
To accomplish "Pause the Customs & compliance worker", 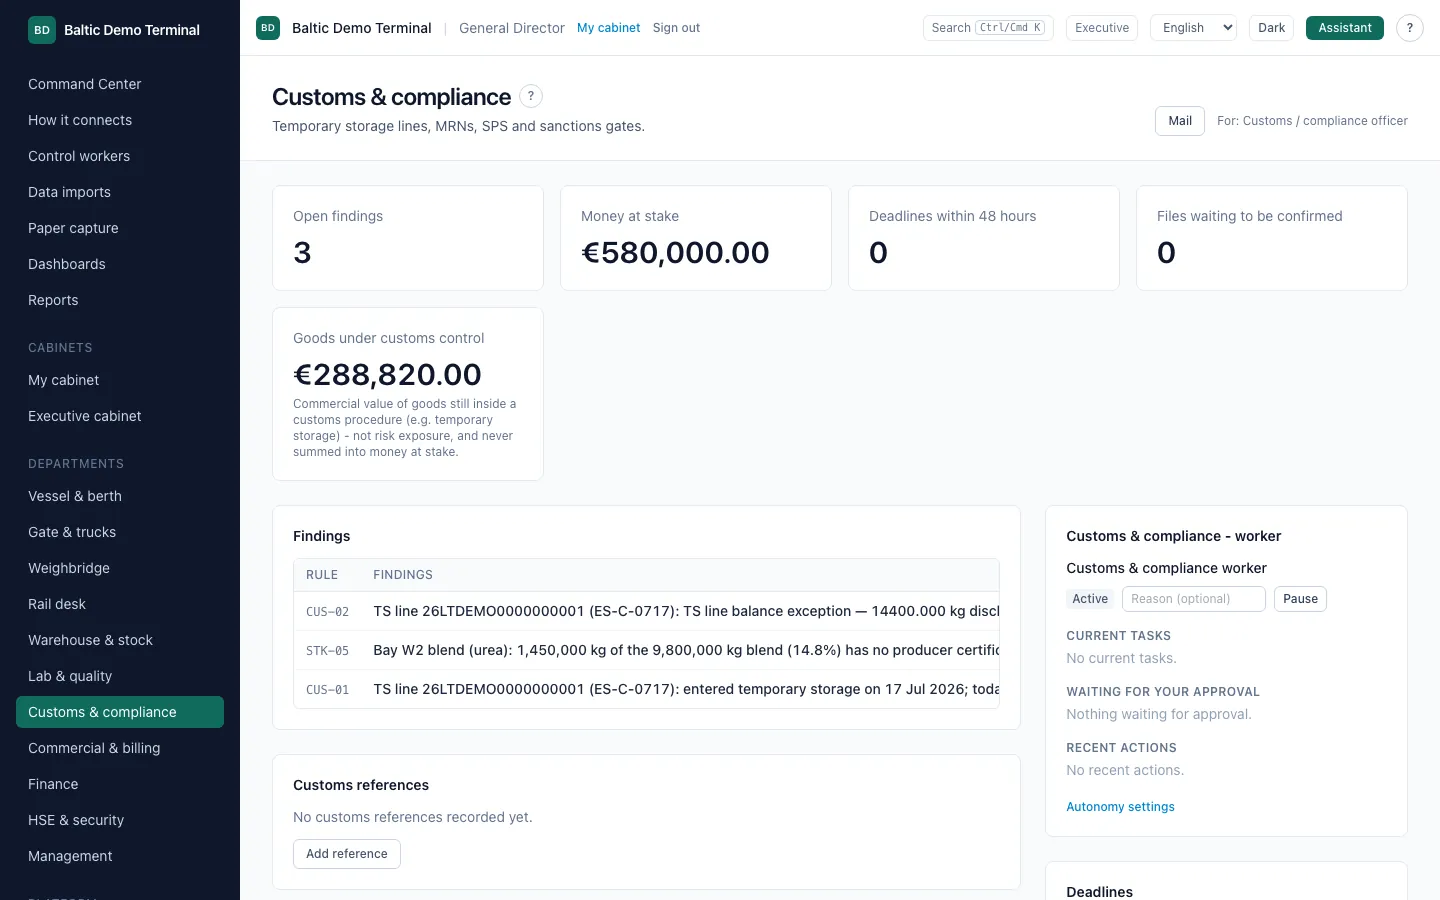I will (x=1300, y=599).
